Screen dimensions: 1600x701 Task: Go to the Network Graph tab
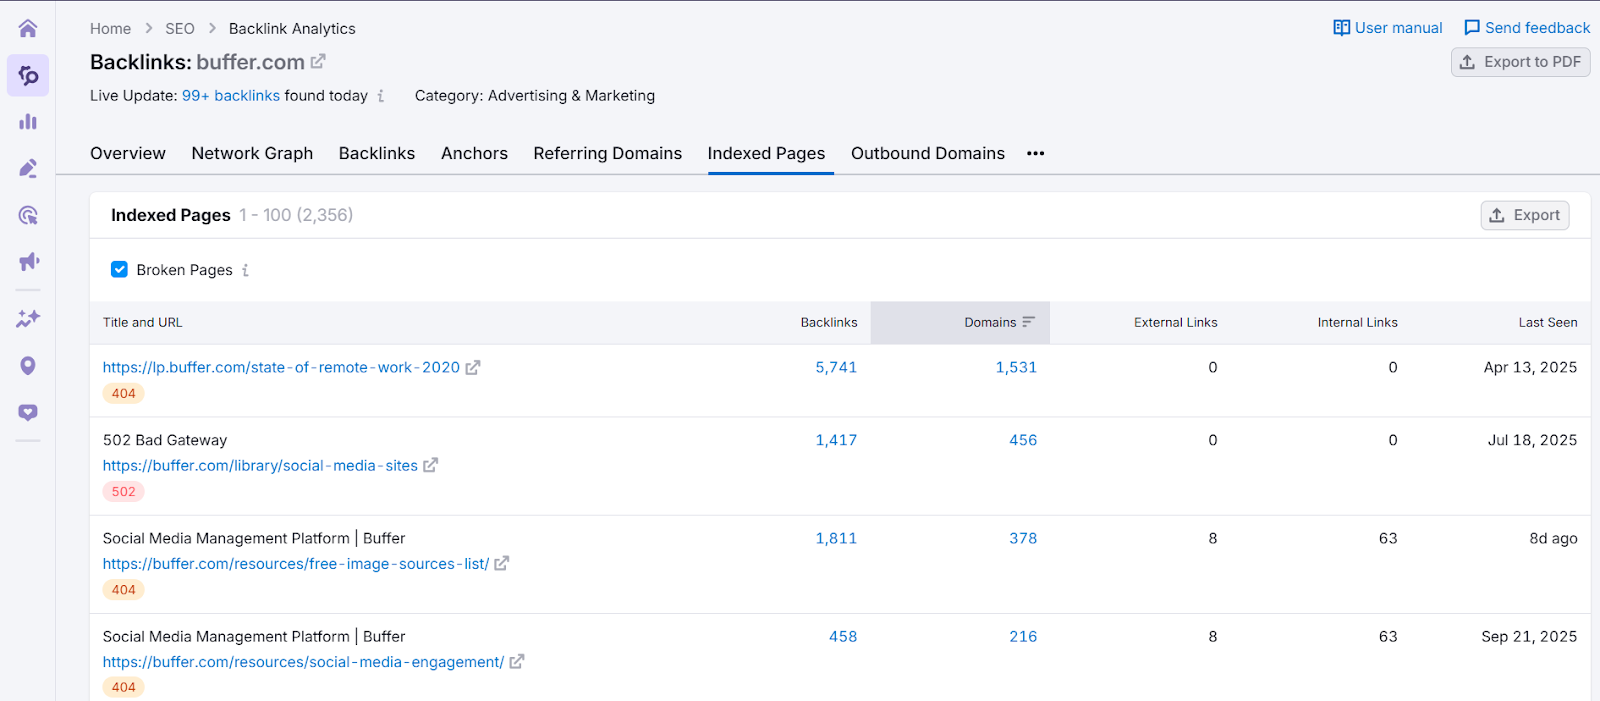252,153
